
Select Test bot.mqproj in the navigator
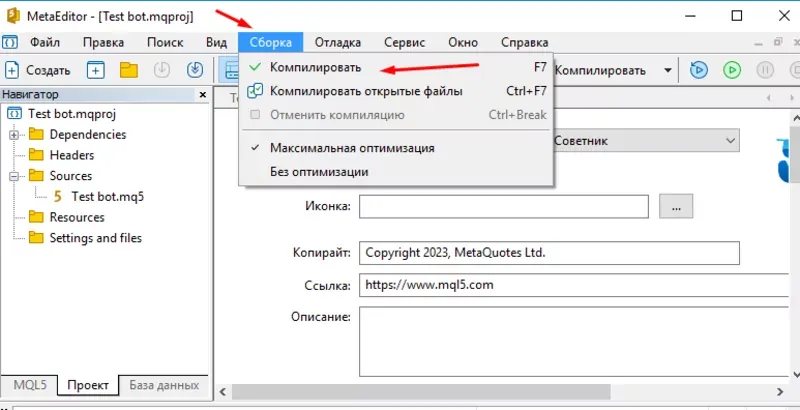[72, 113]
